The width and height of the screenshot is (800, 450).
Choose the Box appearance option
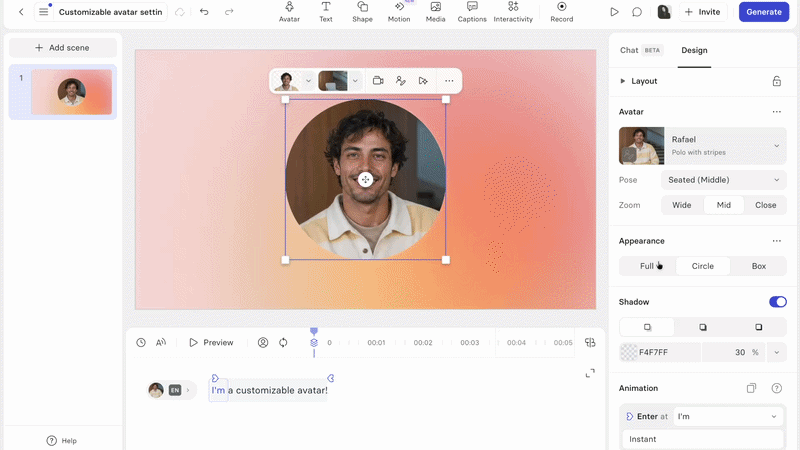(x=759, y=266)
